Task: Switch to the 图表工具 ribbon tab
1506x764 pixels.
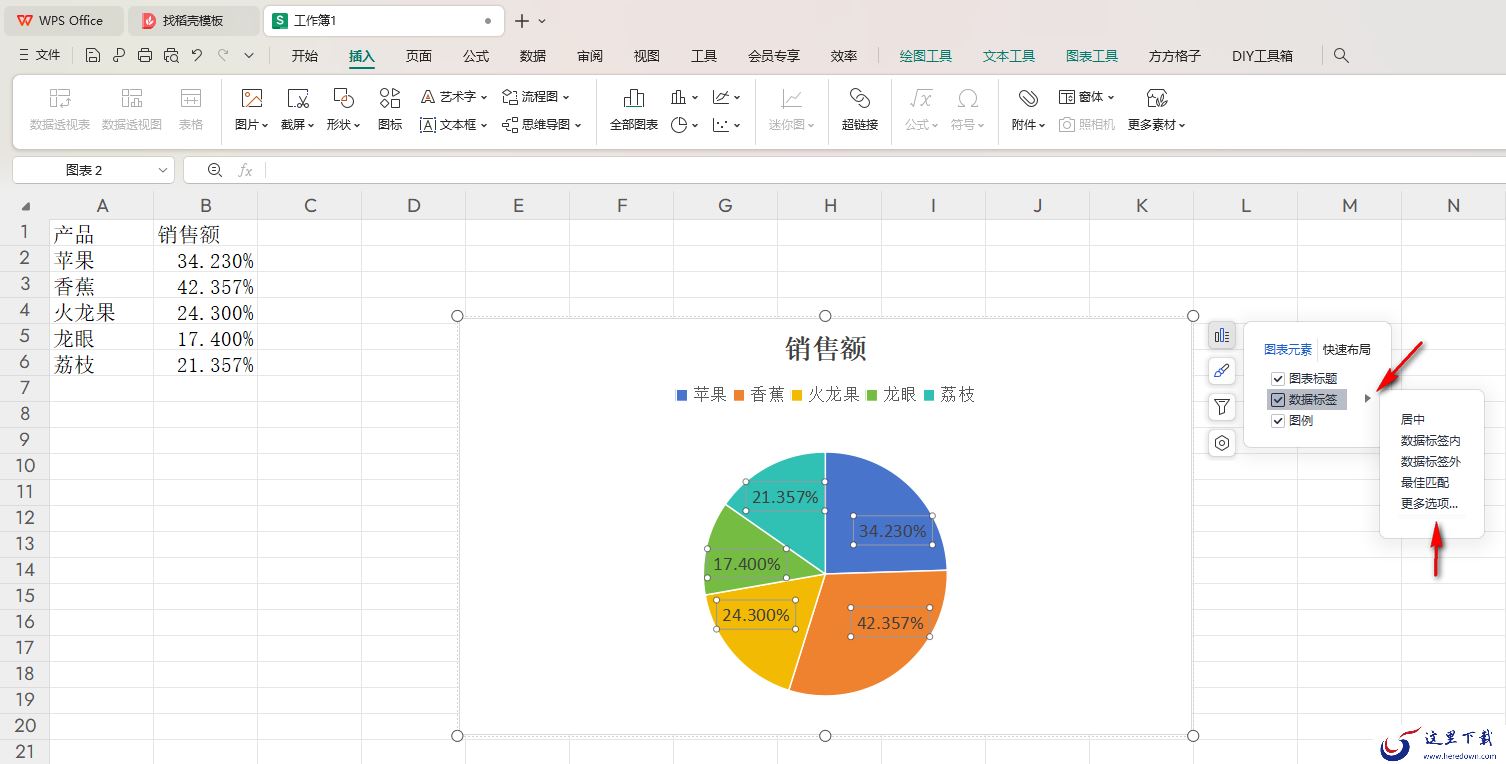Action: click(1092, 56)
